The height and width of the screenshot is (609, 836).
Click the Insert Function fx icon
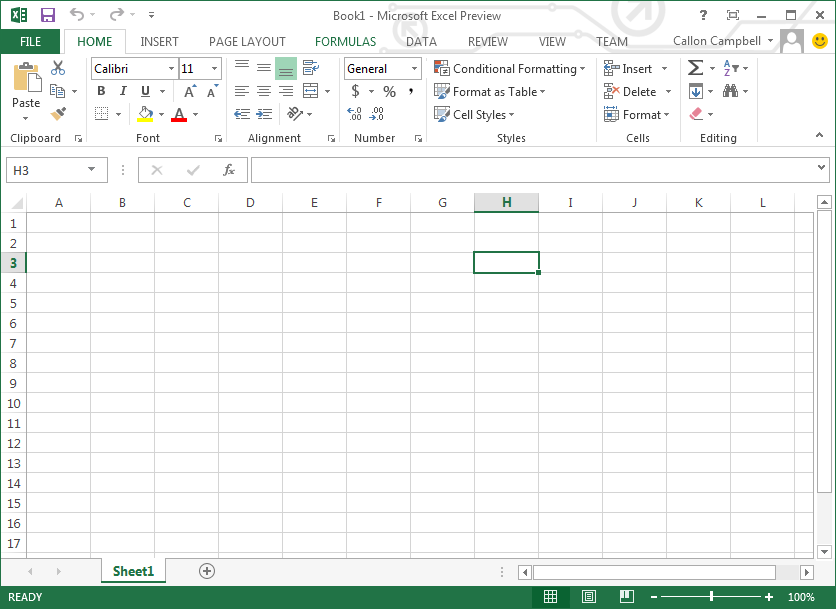point(228,170)
